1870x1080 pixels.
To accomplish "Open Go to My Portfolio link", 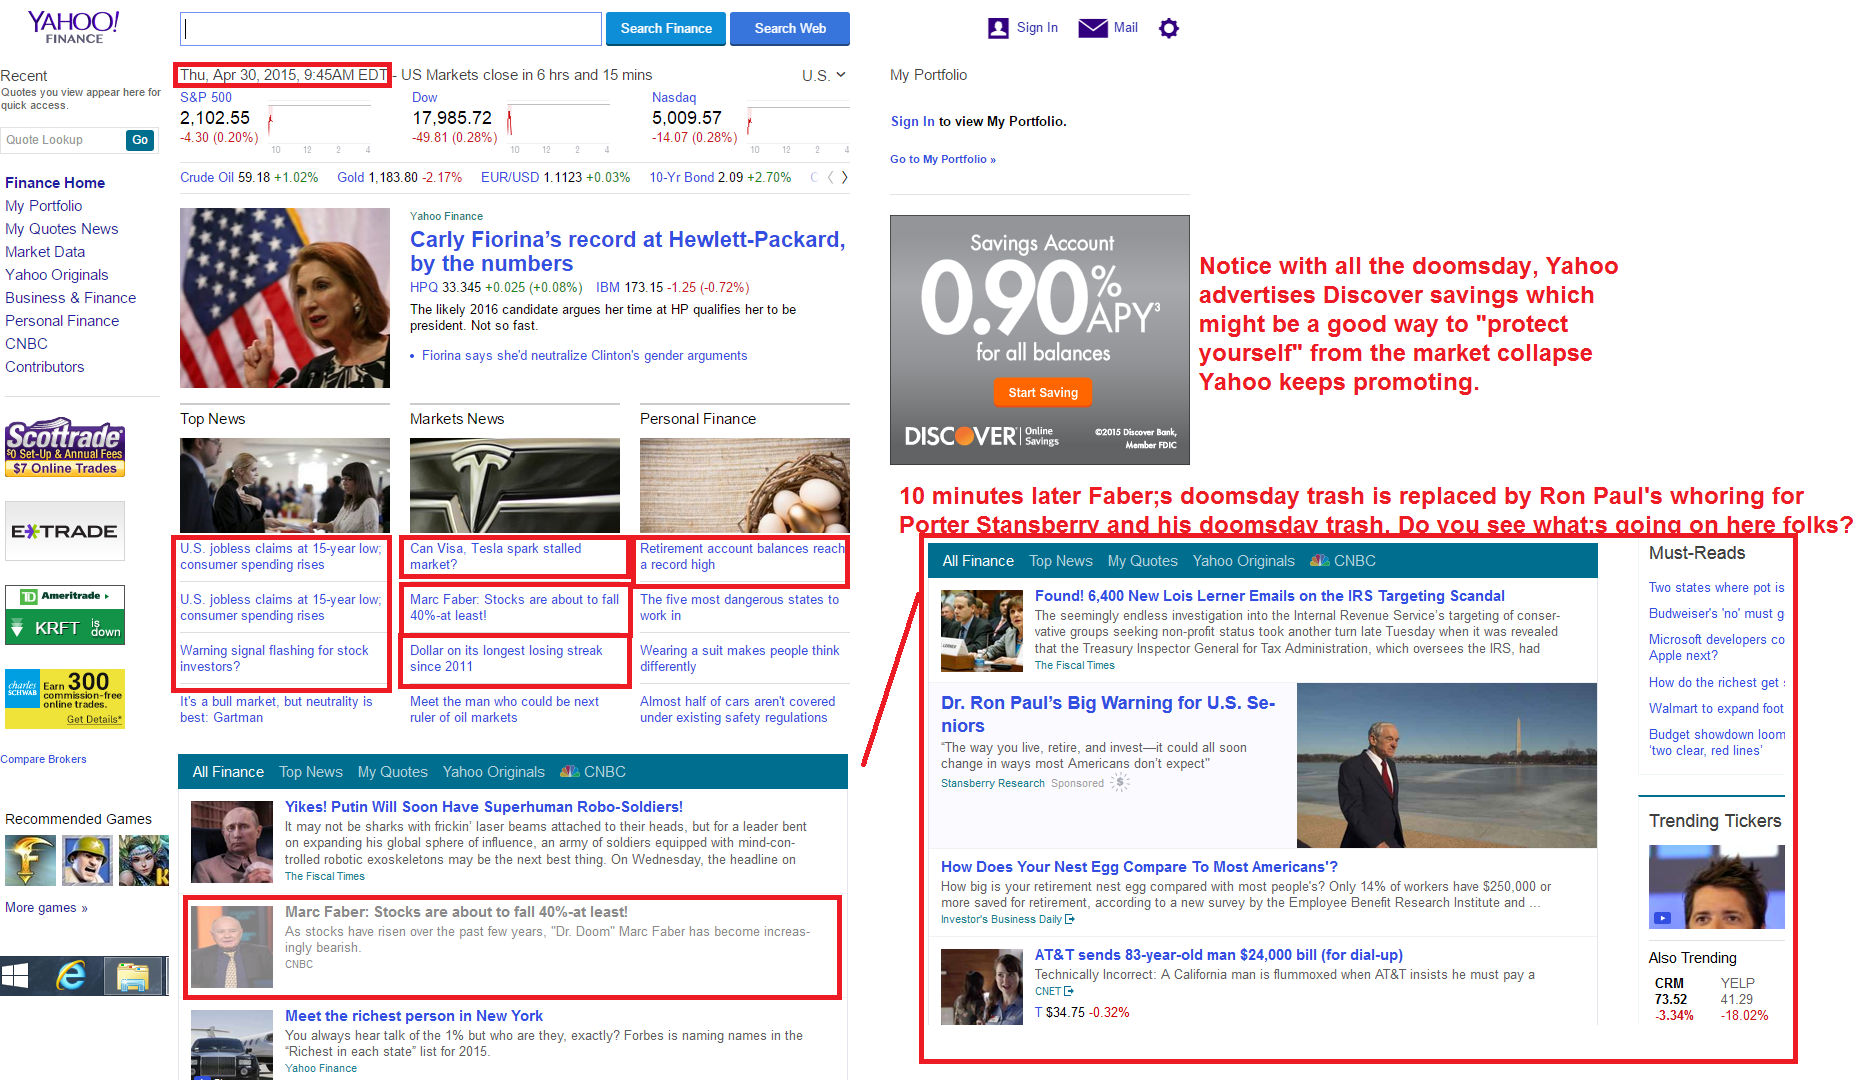I will pyautogui.click(x=943, y=159).
